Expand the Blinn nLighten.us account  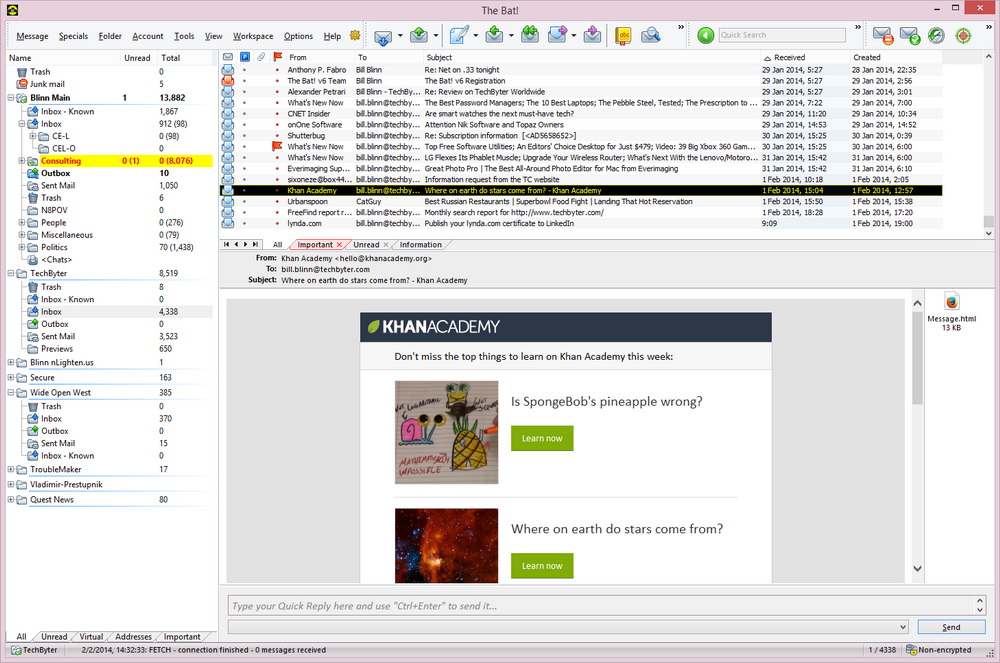pyautogui.click(x=11, y=362)
